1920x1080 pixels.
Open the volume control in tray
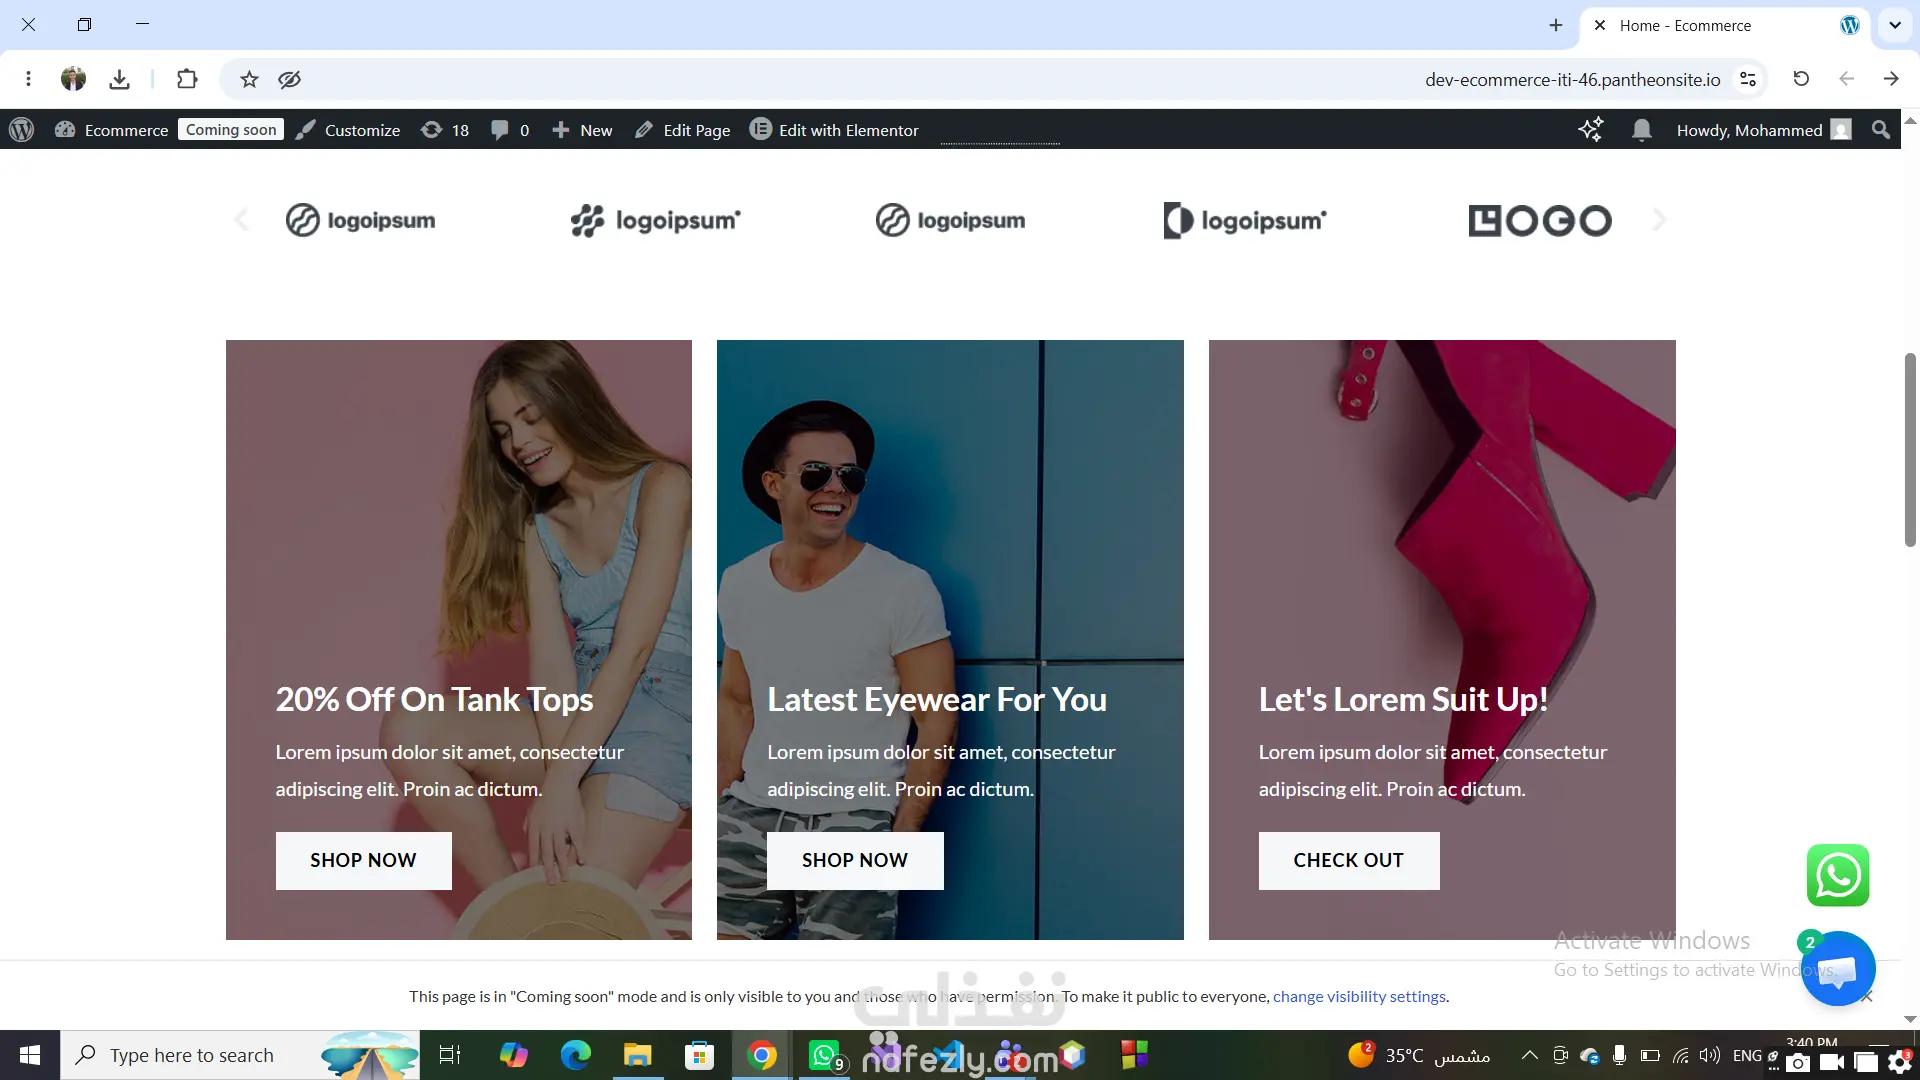pyautogui.click(x=1710, y=1055)
